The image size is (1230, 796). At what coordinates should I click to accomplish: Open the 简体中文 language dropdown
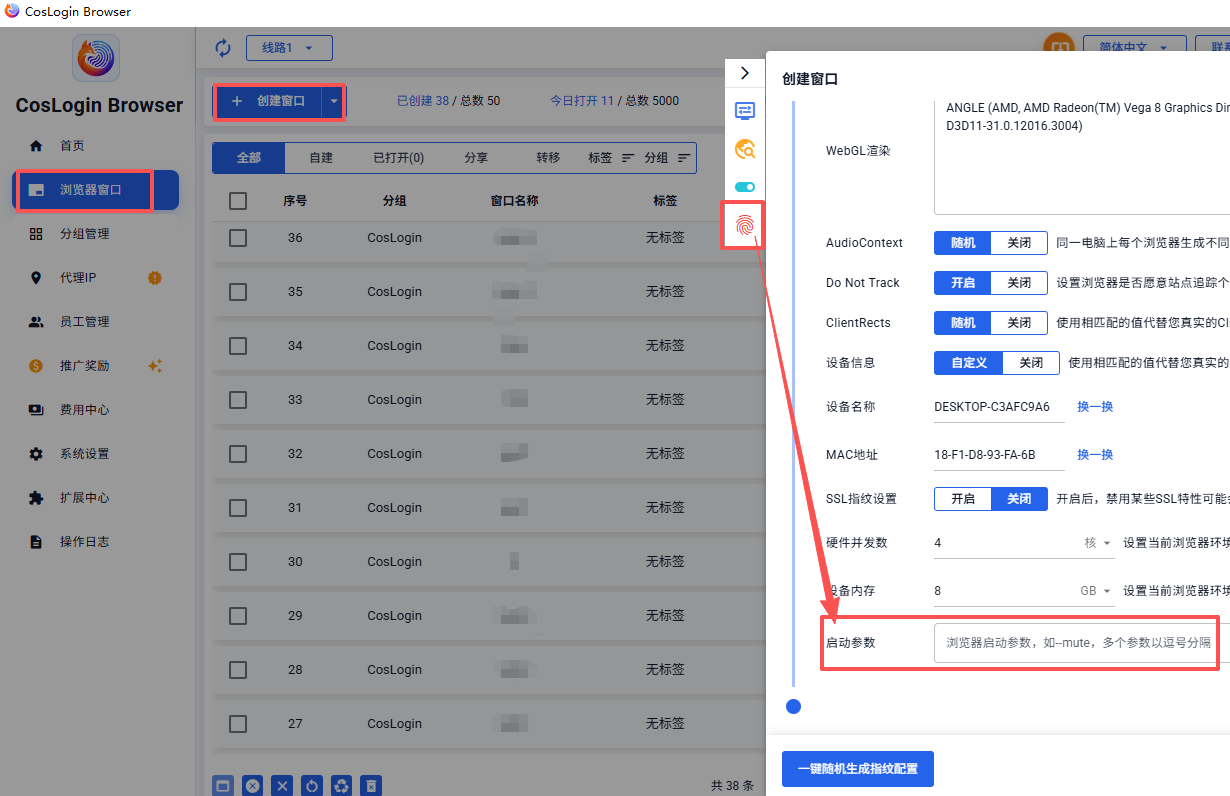[1134, 48]
